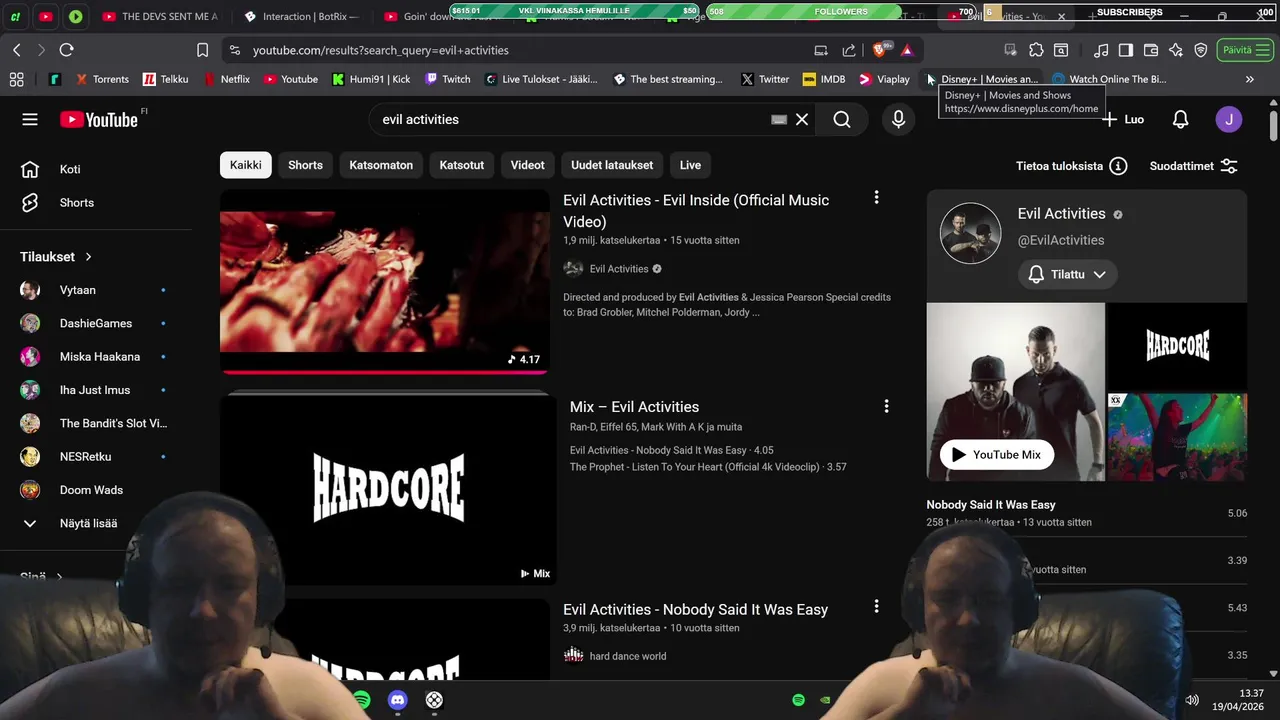This screenshot has width=1280, height=720.
Task: Reload the current page
Action: [67, 50]
